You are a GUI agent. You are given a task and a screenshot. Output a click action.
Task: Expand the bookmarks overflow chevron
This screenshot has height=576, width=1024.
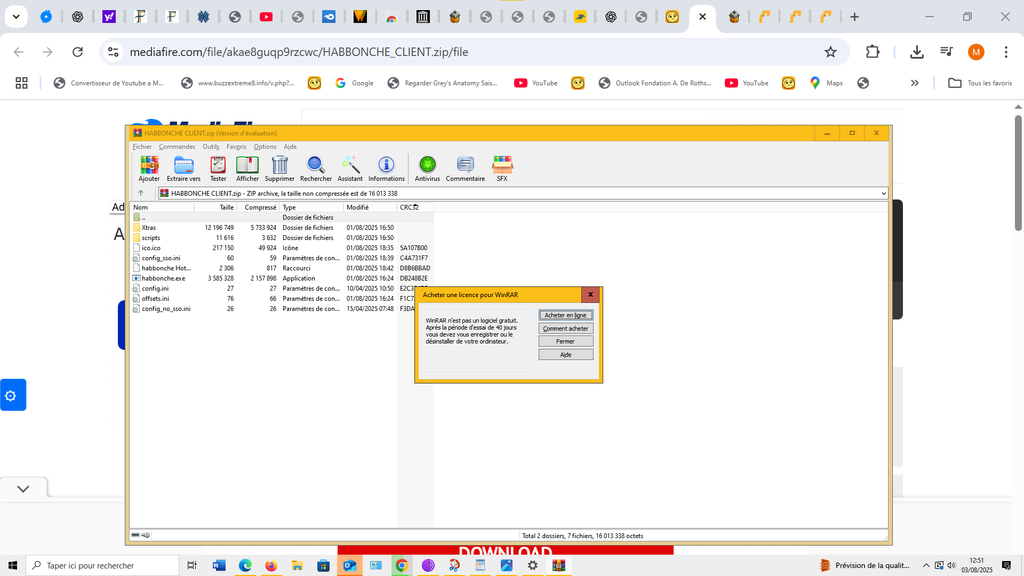pos(914,83)
